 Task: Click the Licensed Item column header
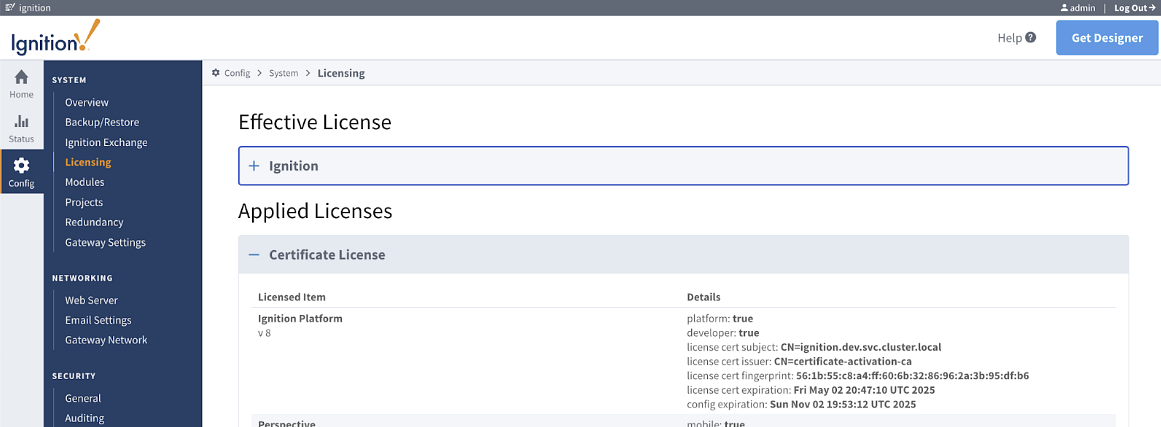click(x=292, y=297)
